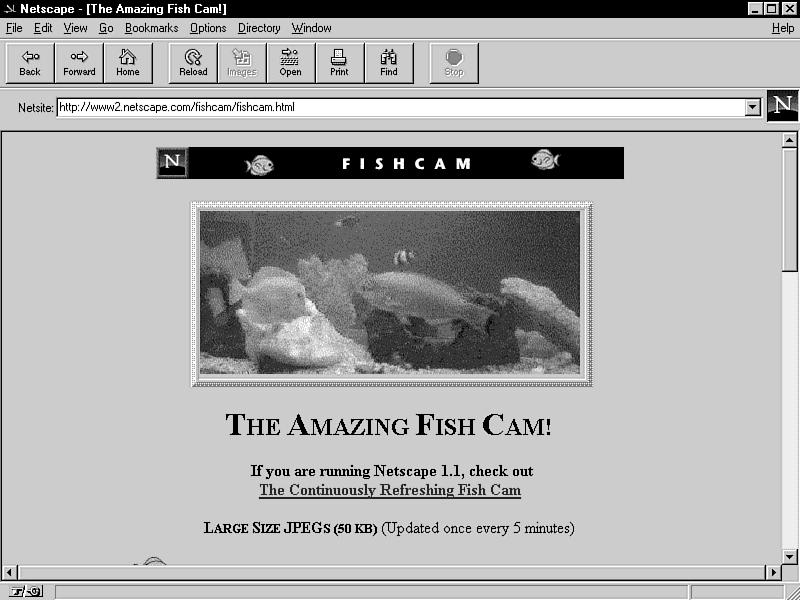The height and width of the screenshot is (600, 800).
Task: Click 'If you are running Netscape 1.1' text
Action: click(356, 470)
